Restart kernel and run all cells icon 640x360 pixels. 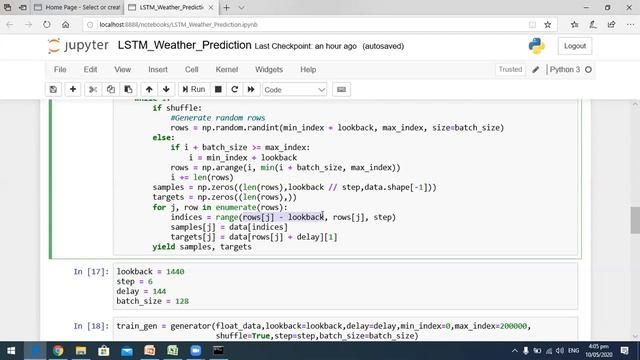[x=251, y=89]
